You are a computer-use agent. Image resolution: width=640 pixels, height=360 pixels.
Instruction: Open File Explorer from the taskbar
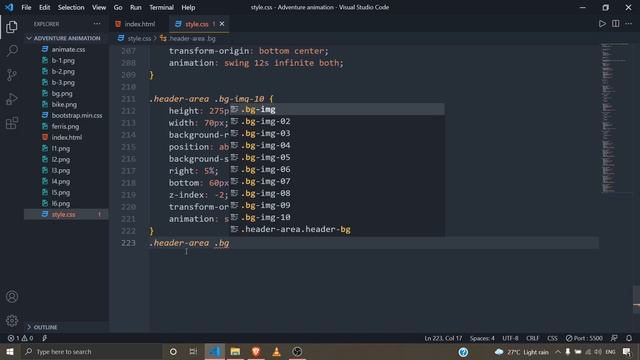tap(235, 352)
